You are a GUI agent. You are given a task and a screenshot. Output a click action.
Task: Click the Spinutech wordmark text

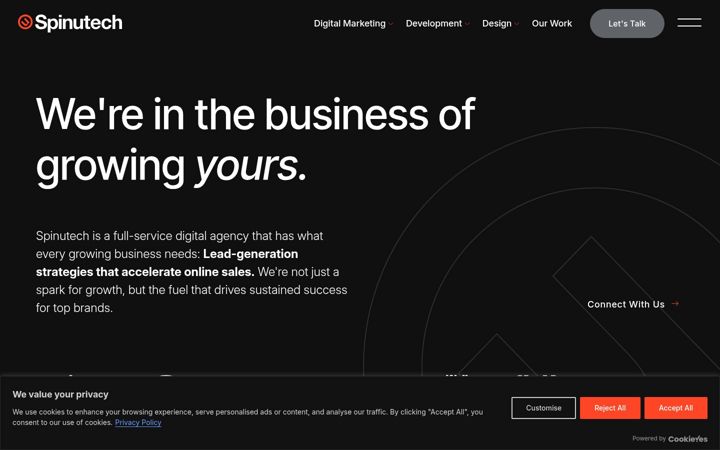coord(79,22)
